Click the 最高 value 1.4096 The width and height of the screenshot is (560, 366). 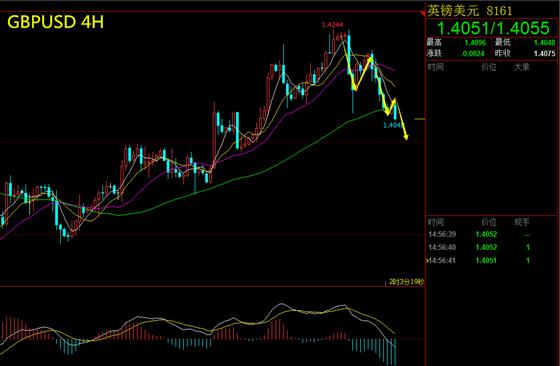[x=475, y=42]
